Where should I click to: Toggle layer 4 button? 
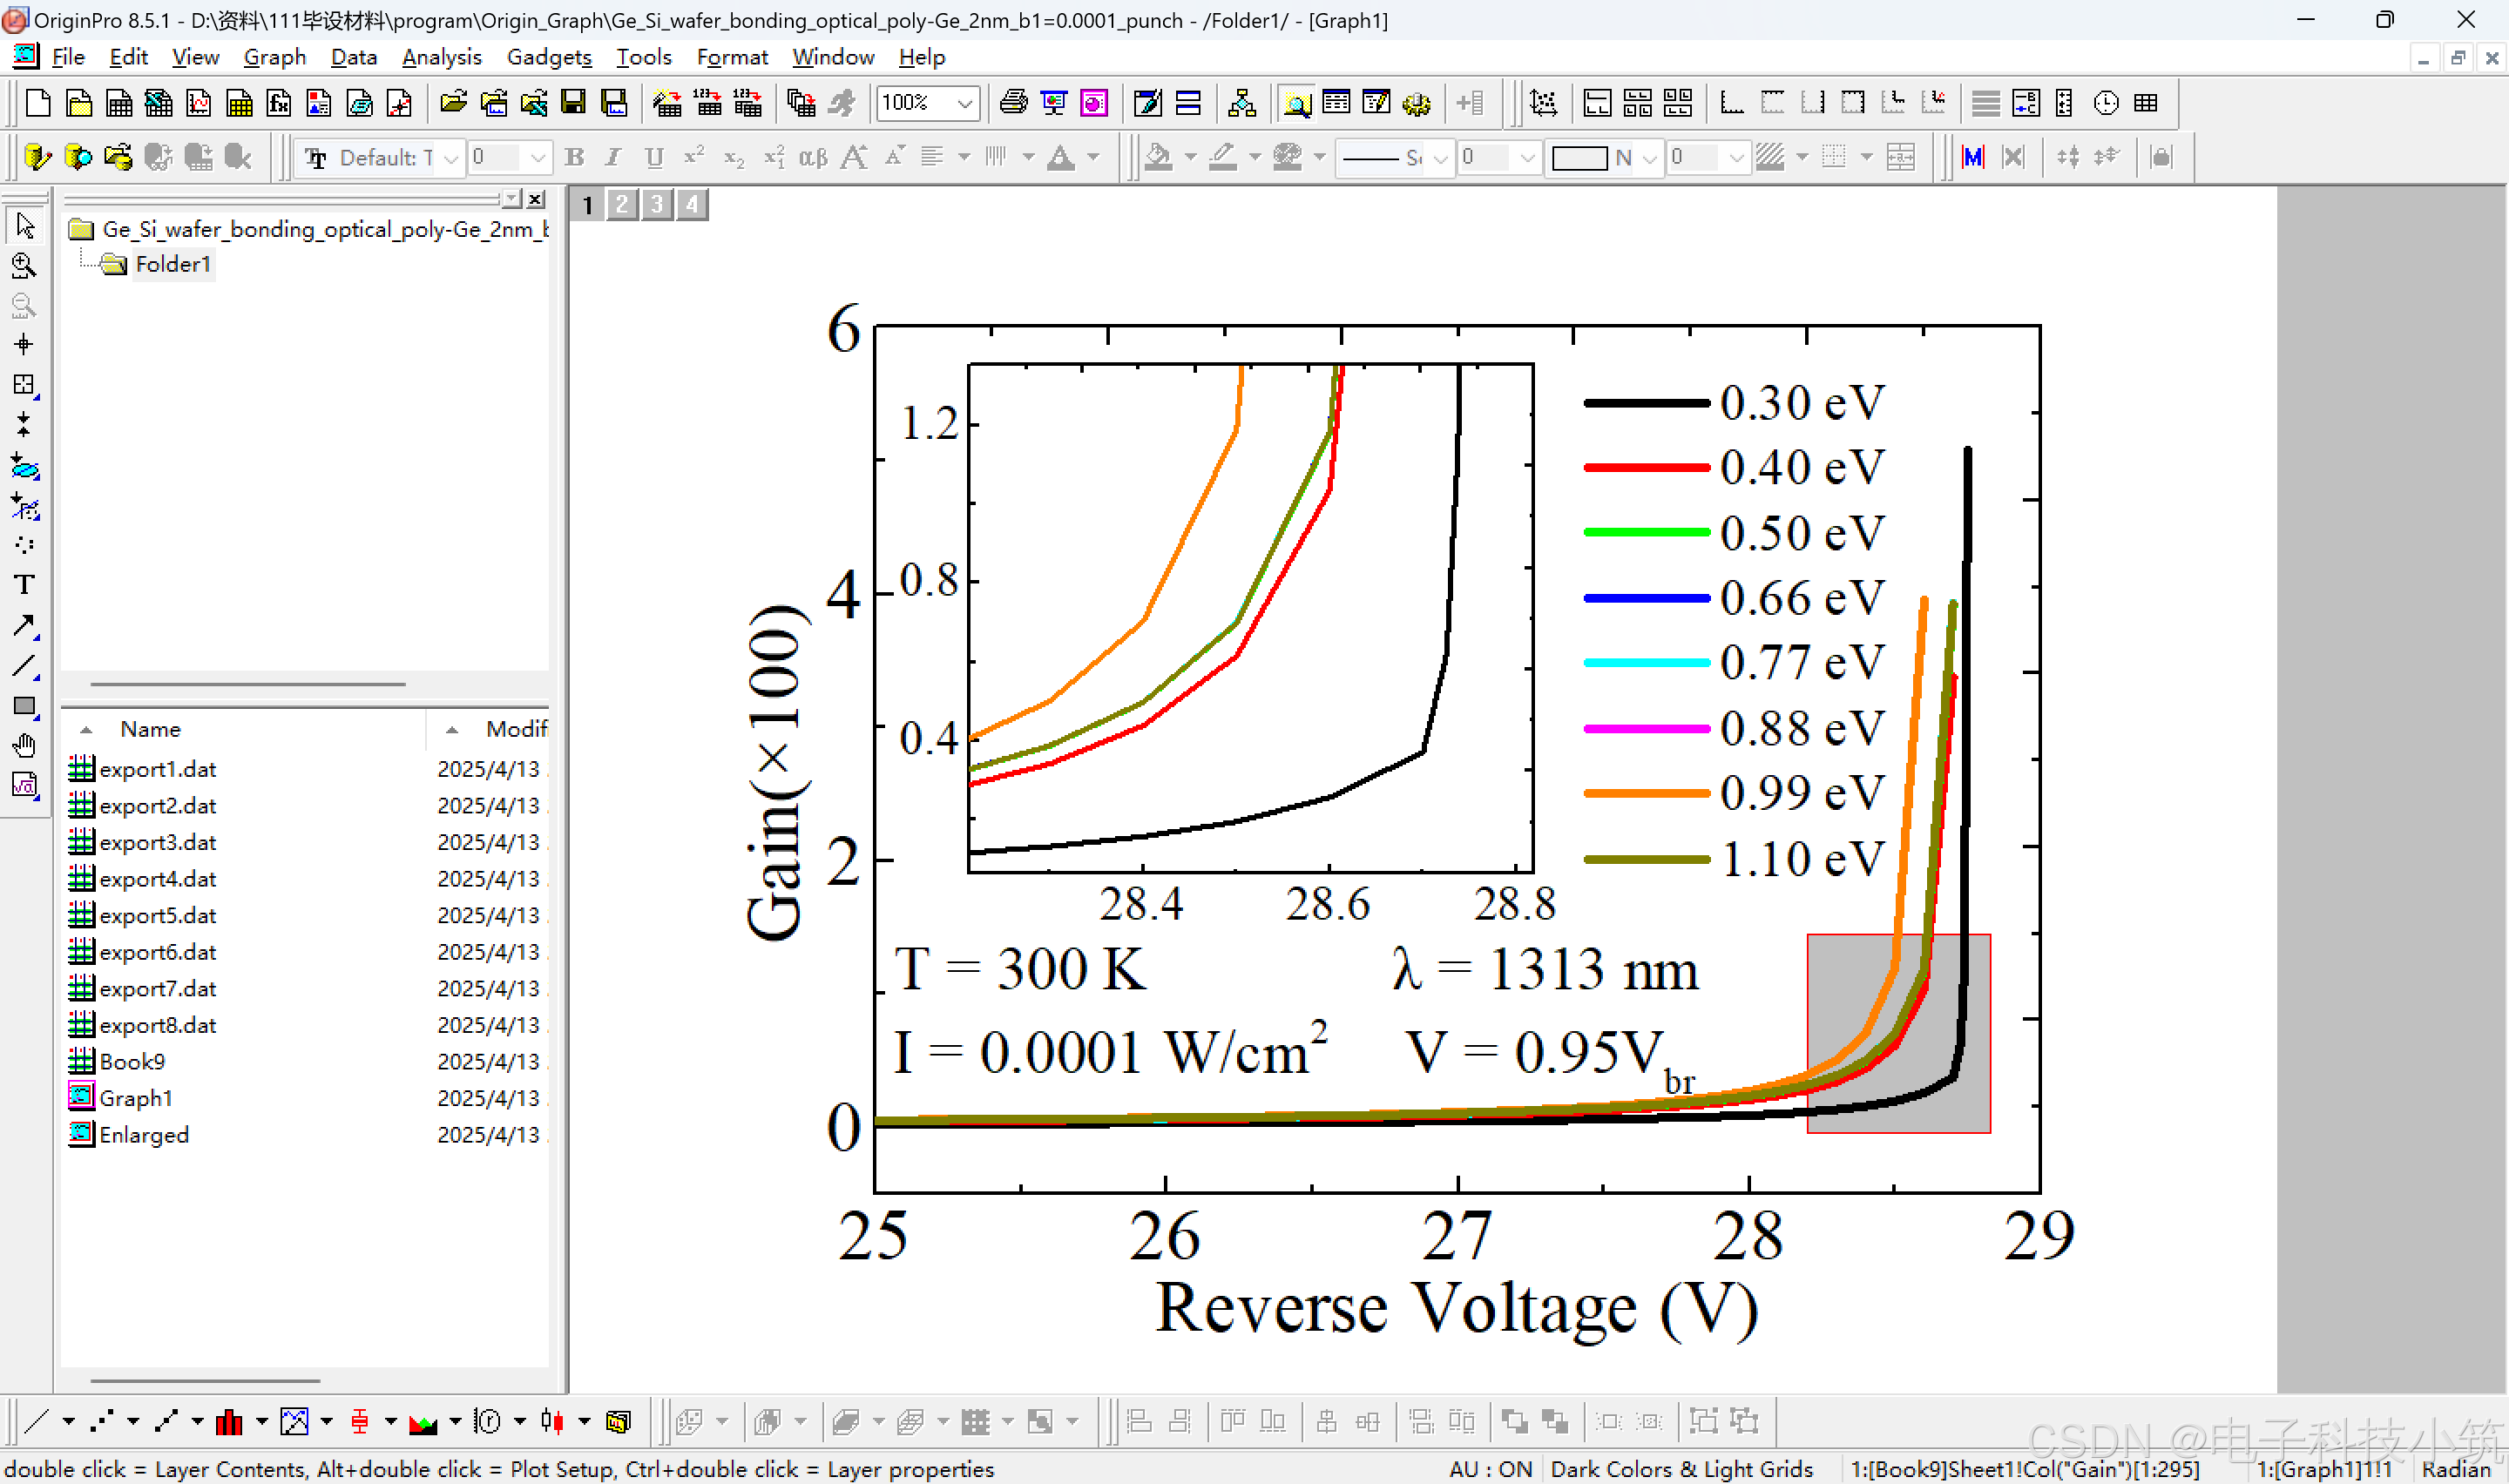692,205
